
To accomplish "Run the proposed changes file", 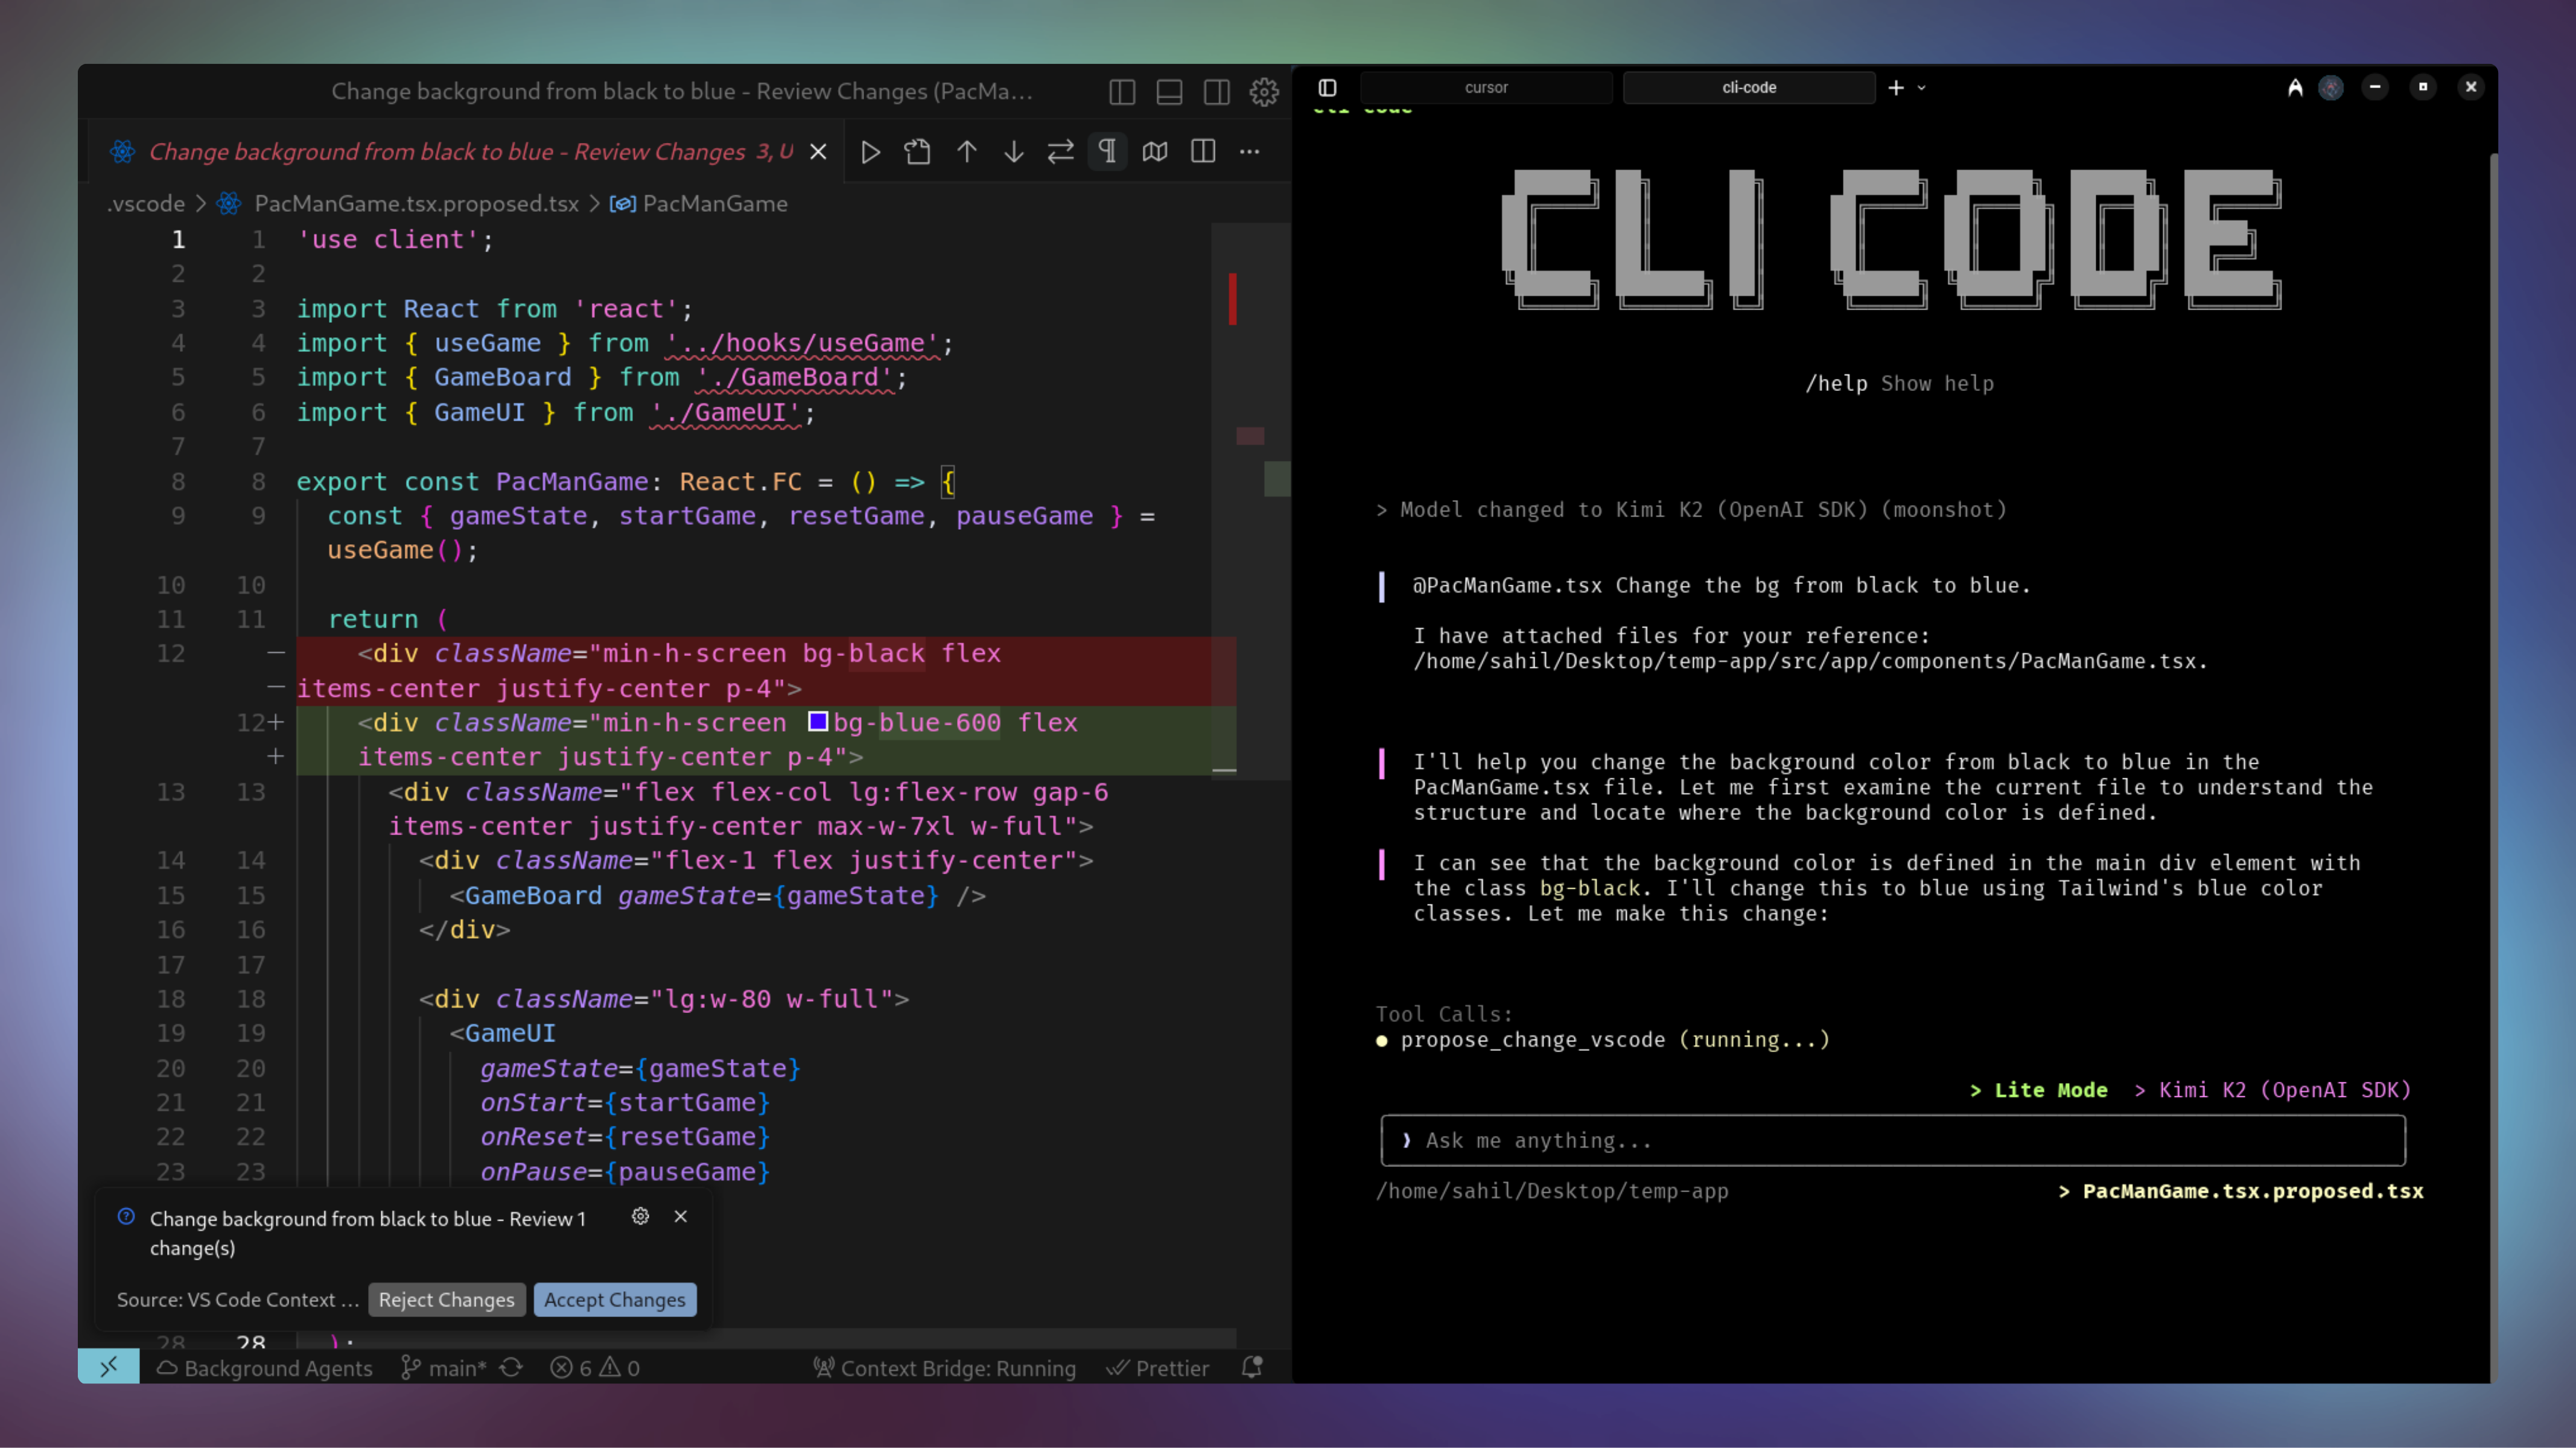I will click(870, 151).
